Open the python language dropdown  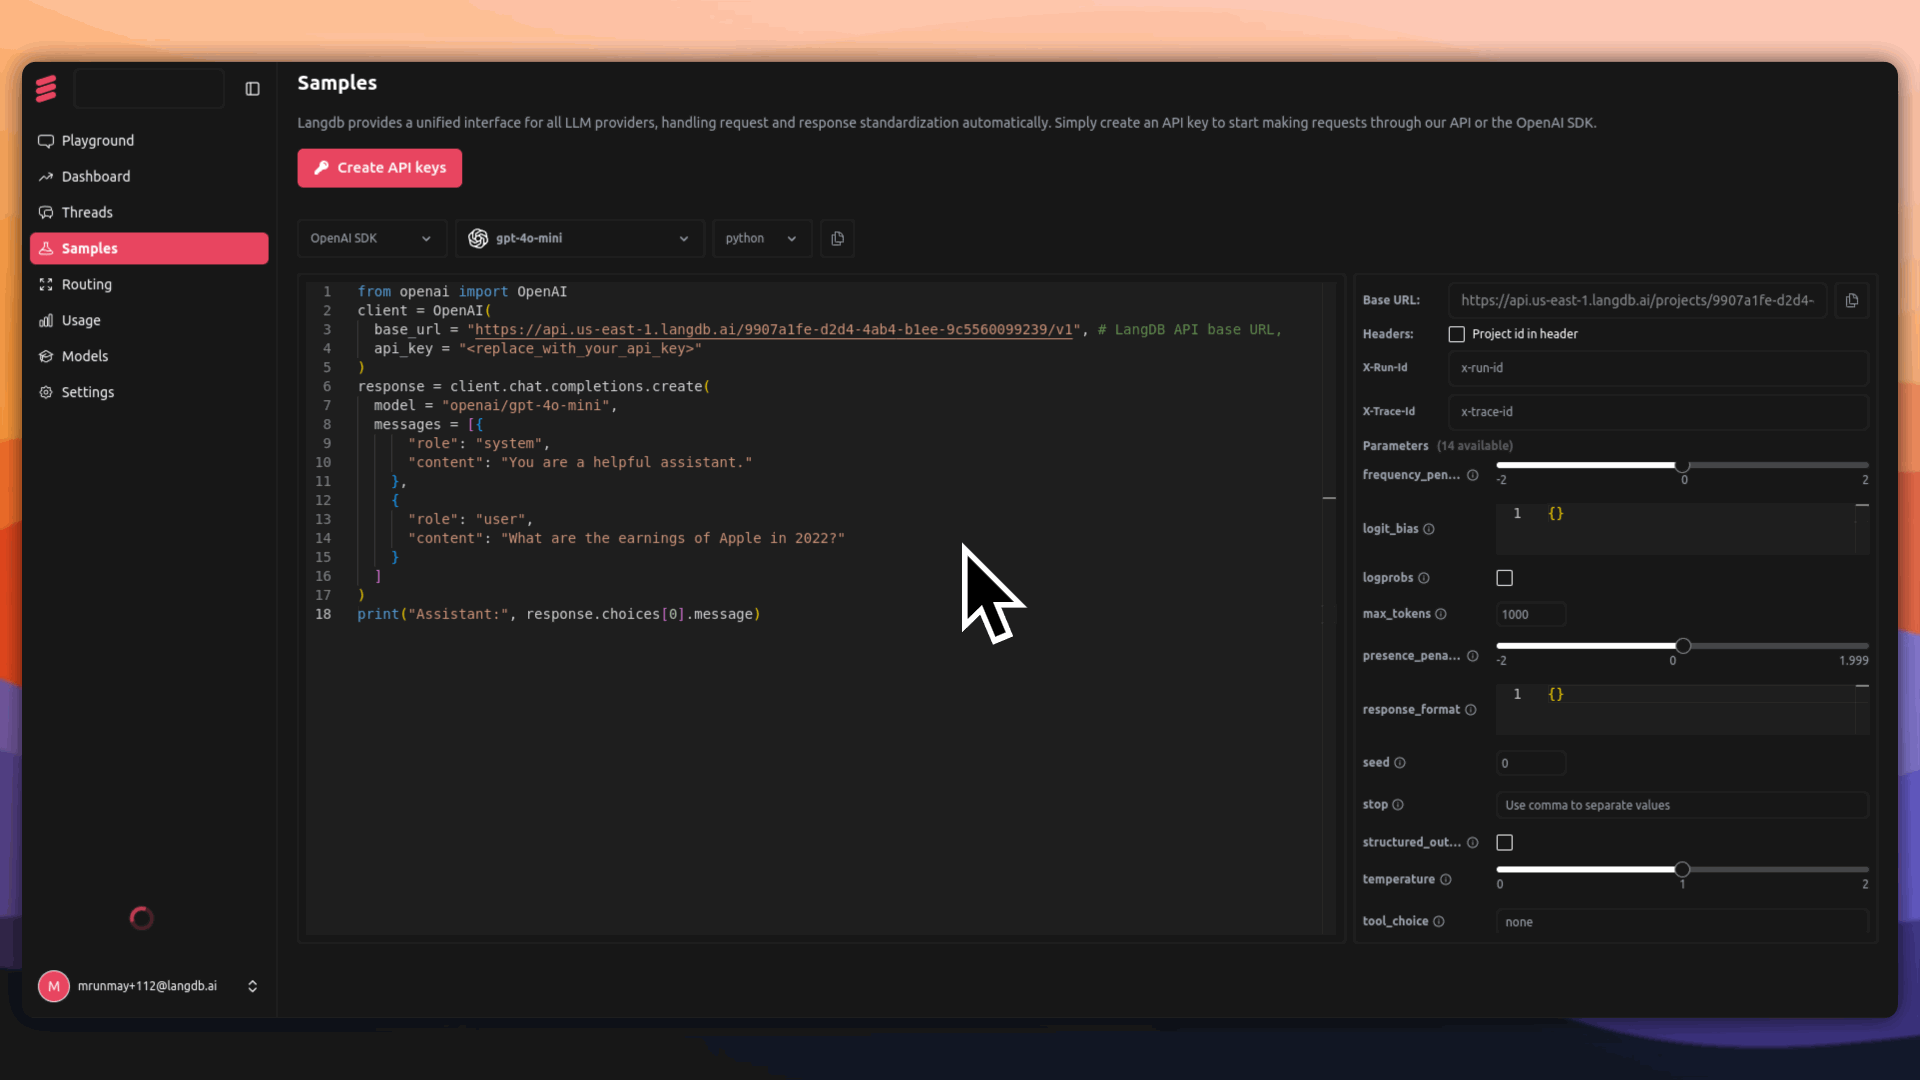point(761,238)
